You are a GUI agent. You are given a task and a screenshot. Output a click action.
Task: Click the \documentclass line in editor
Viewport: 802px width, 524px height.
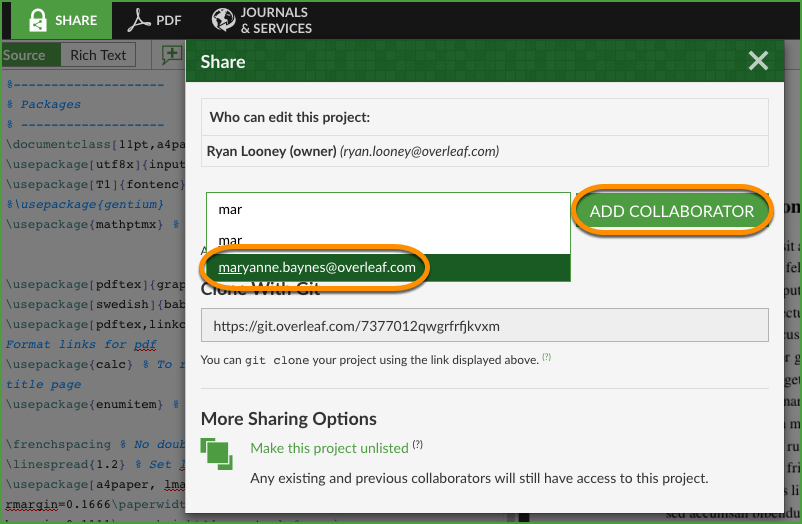pyautogui.click(x=95, y=144)
